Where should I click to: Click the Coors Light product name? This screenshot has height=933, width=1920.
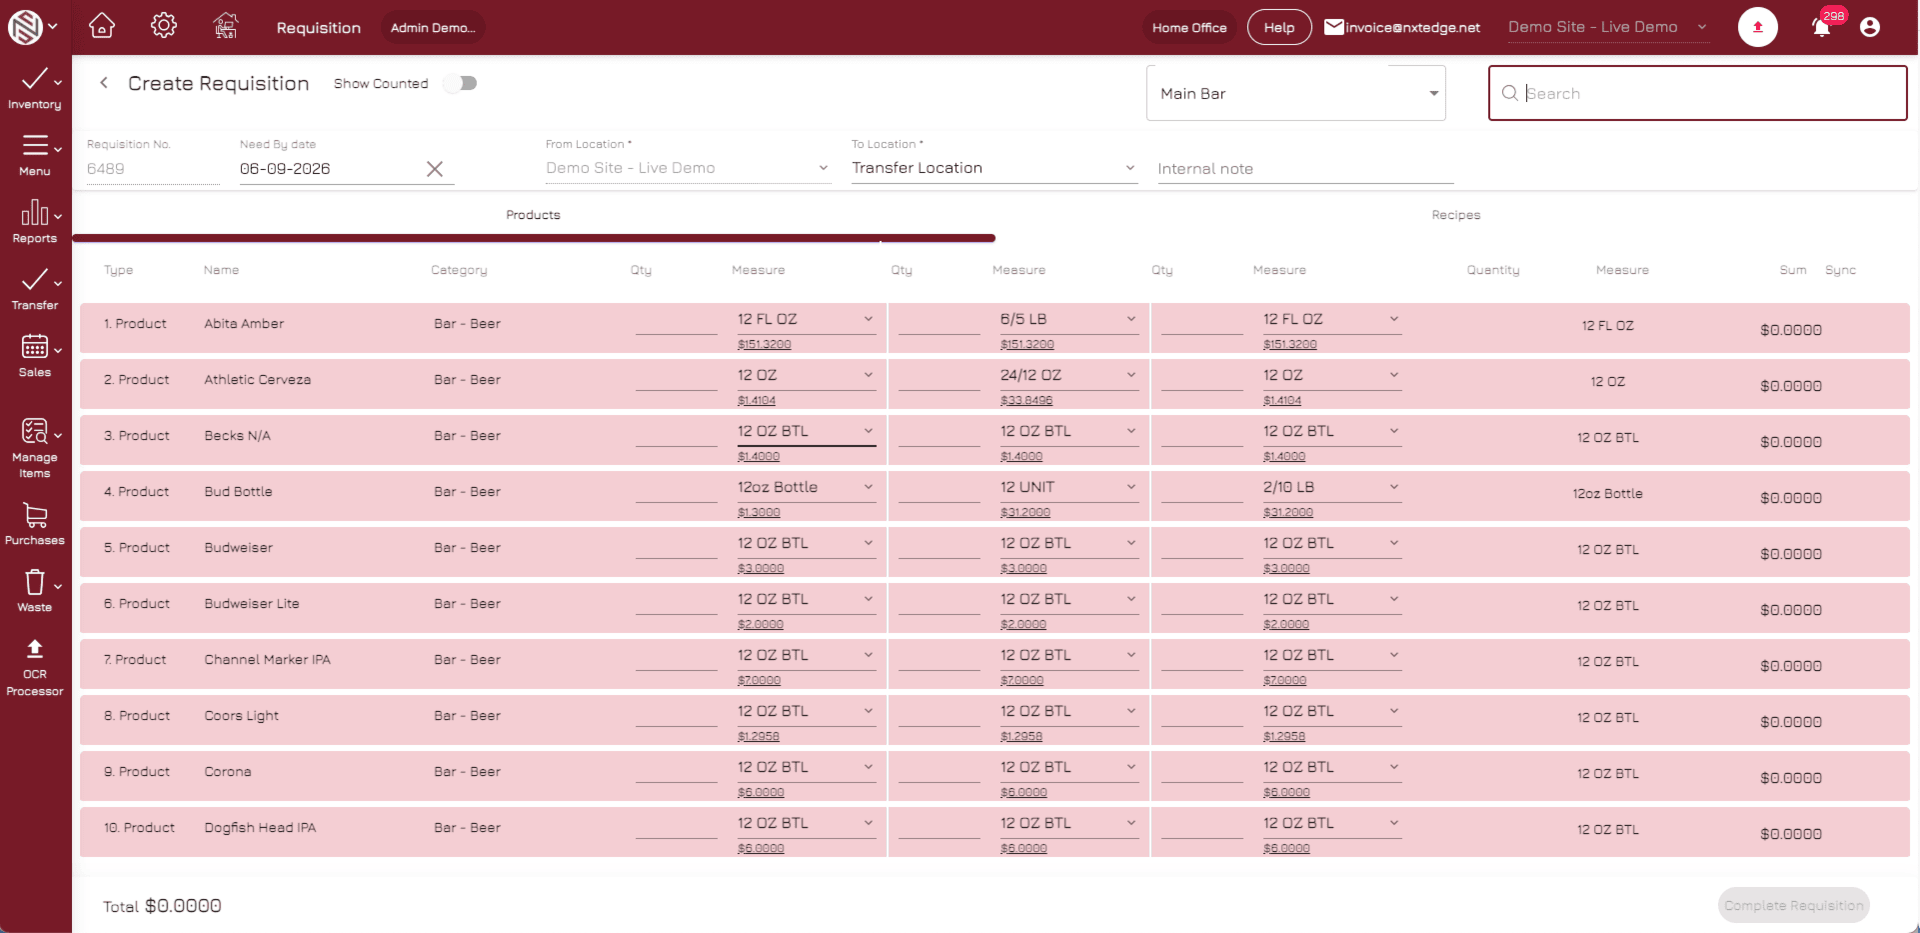(241, 716)
